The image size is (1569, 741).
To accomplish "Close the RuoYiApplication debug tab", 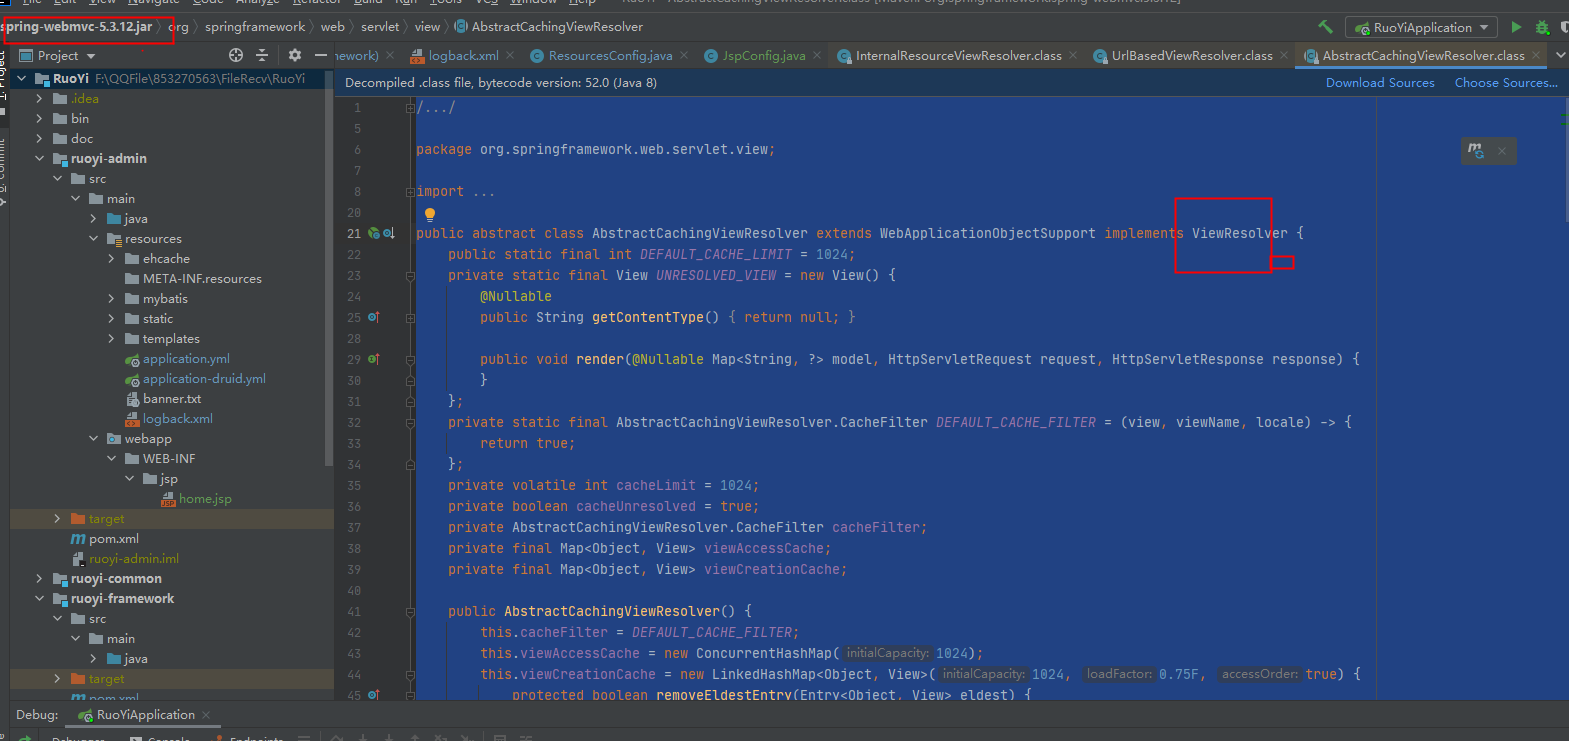I will (x=206, y=715).
